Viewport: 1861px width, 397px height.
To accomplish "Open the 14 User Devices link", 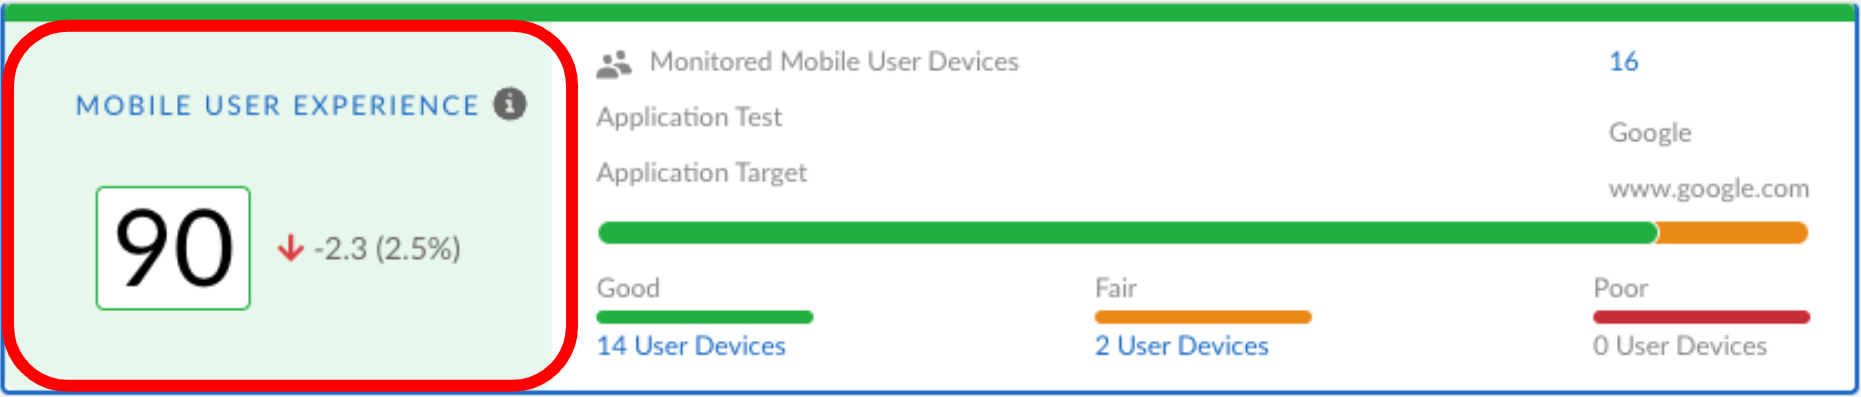I will point(691,346).
